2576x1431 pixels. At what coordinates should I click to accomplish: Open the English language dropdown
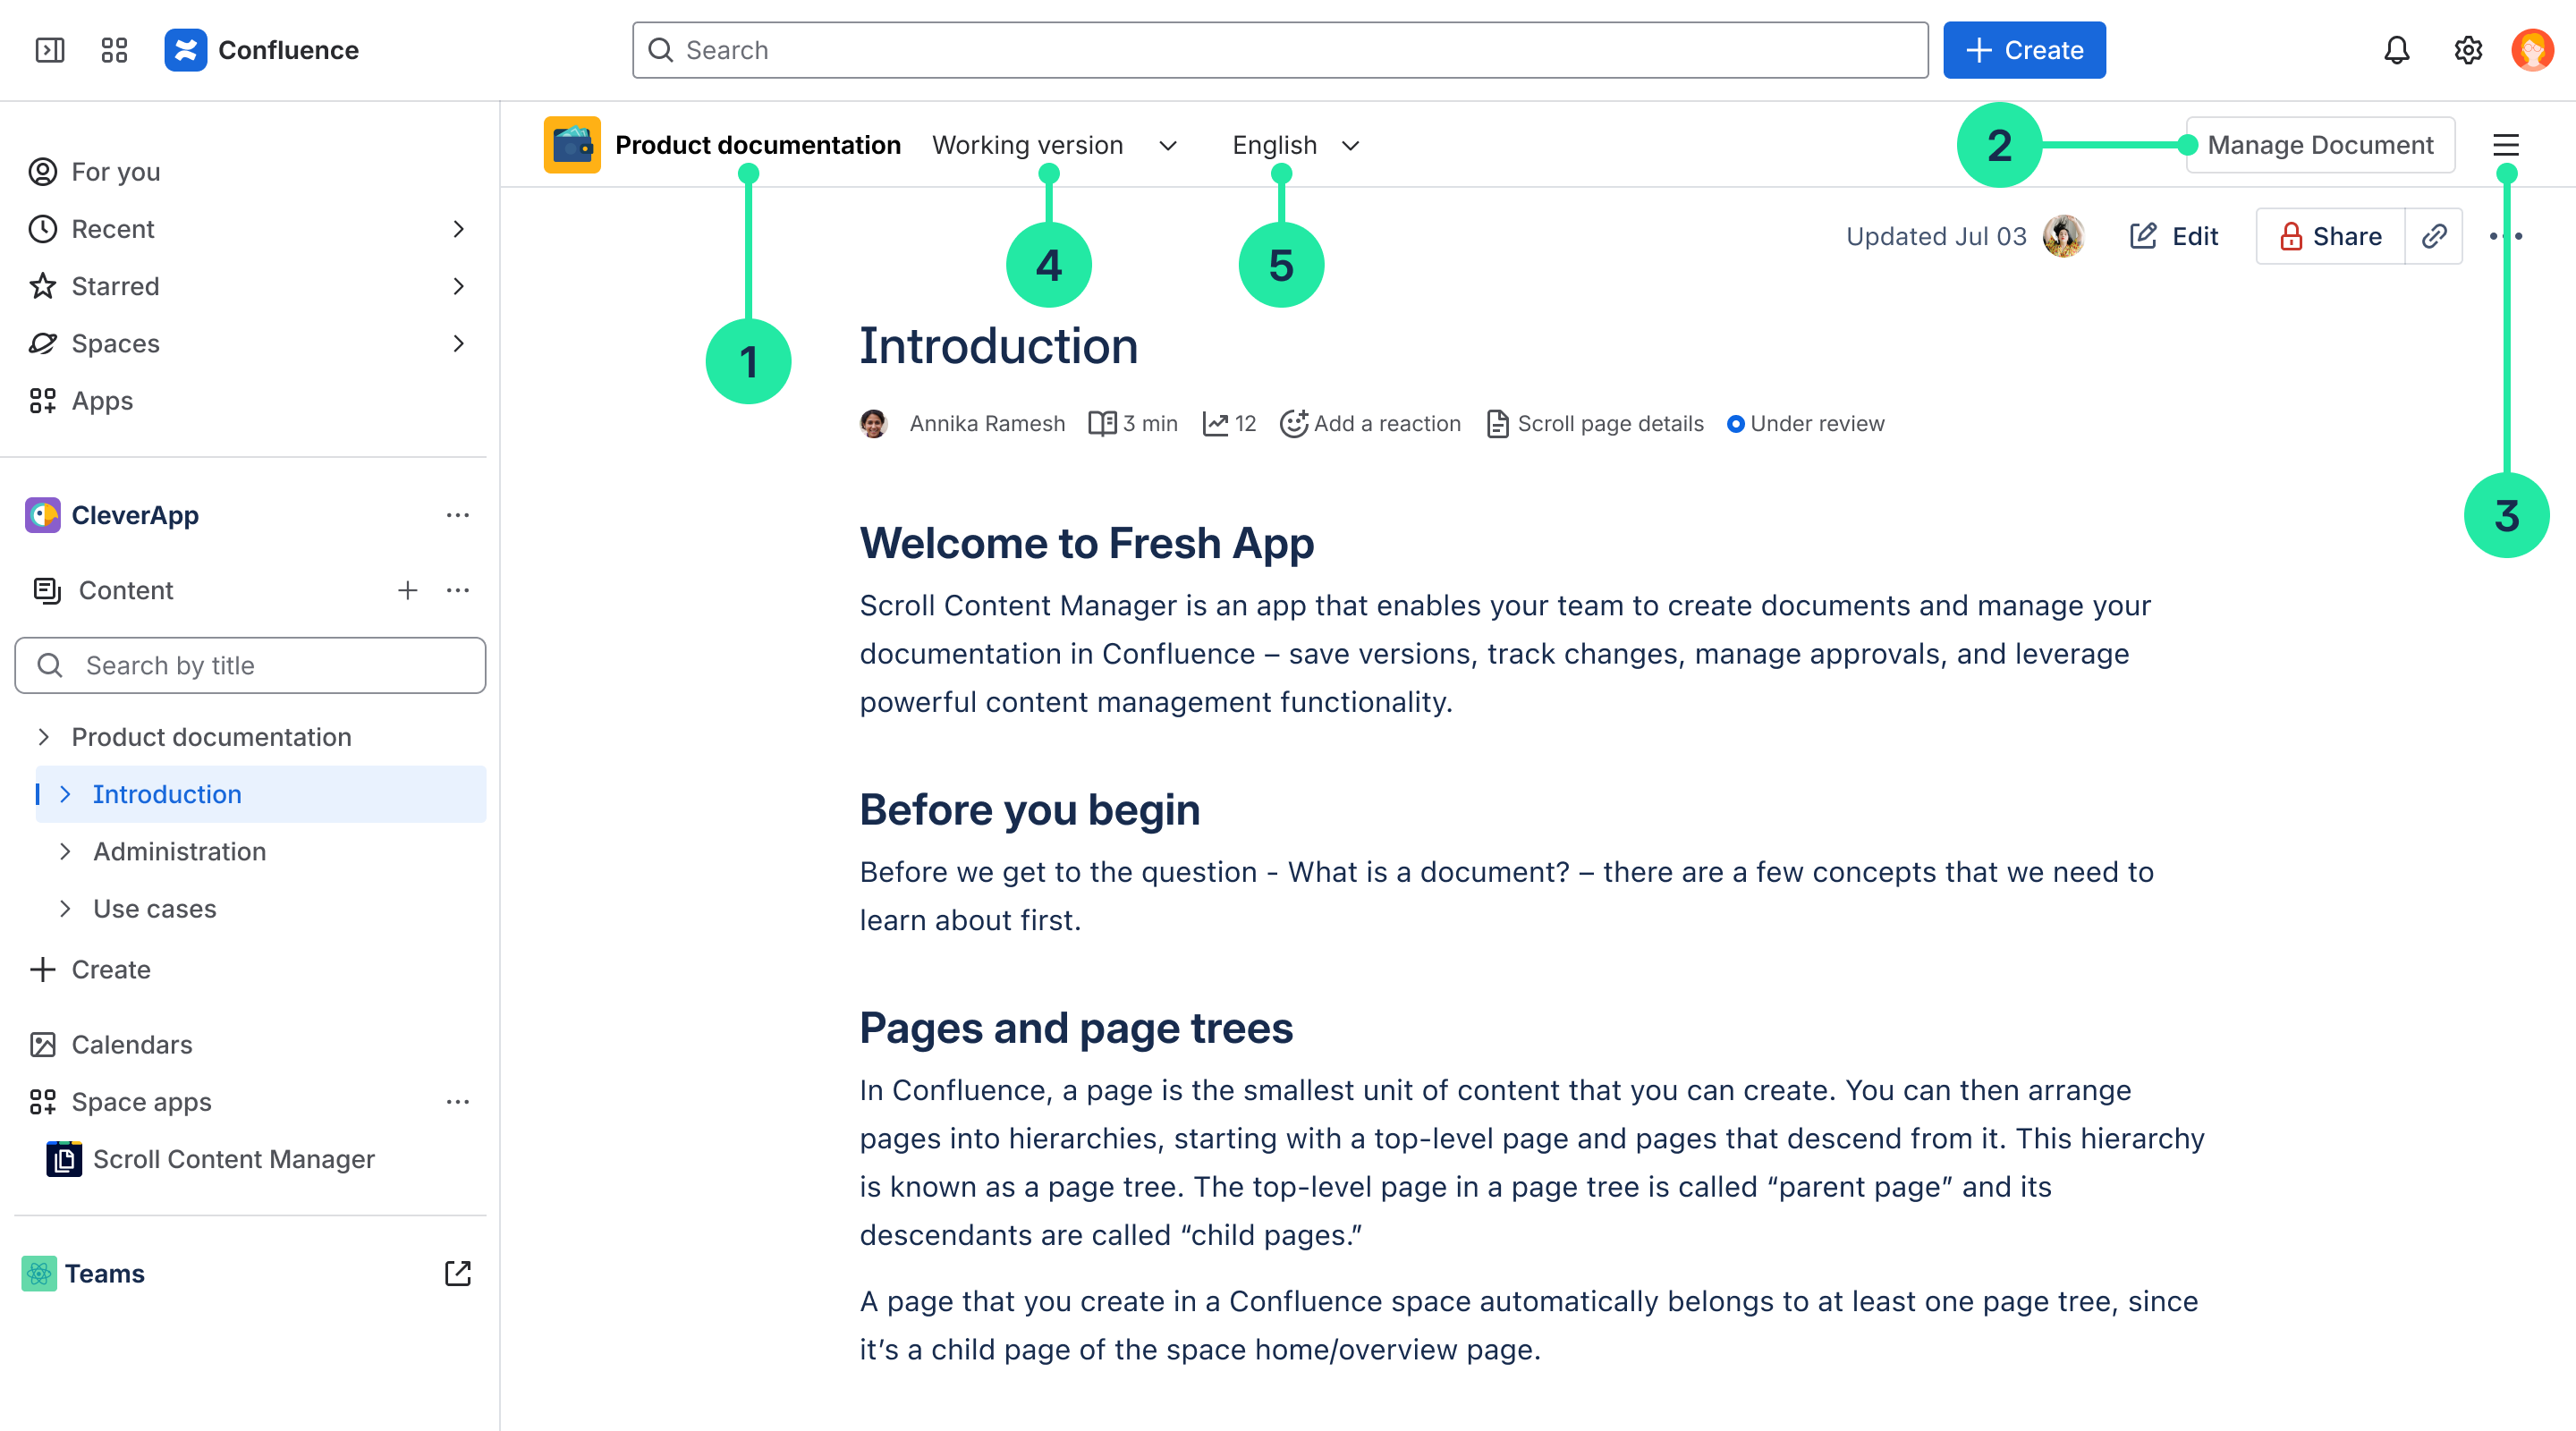[x=1296, y=145]
